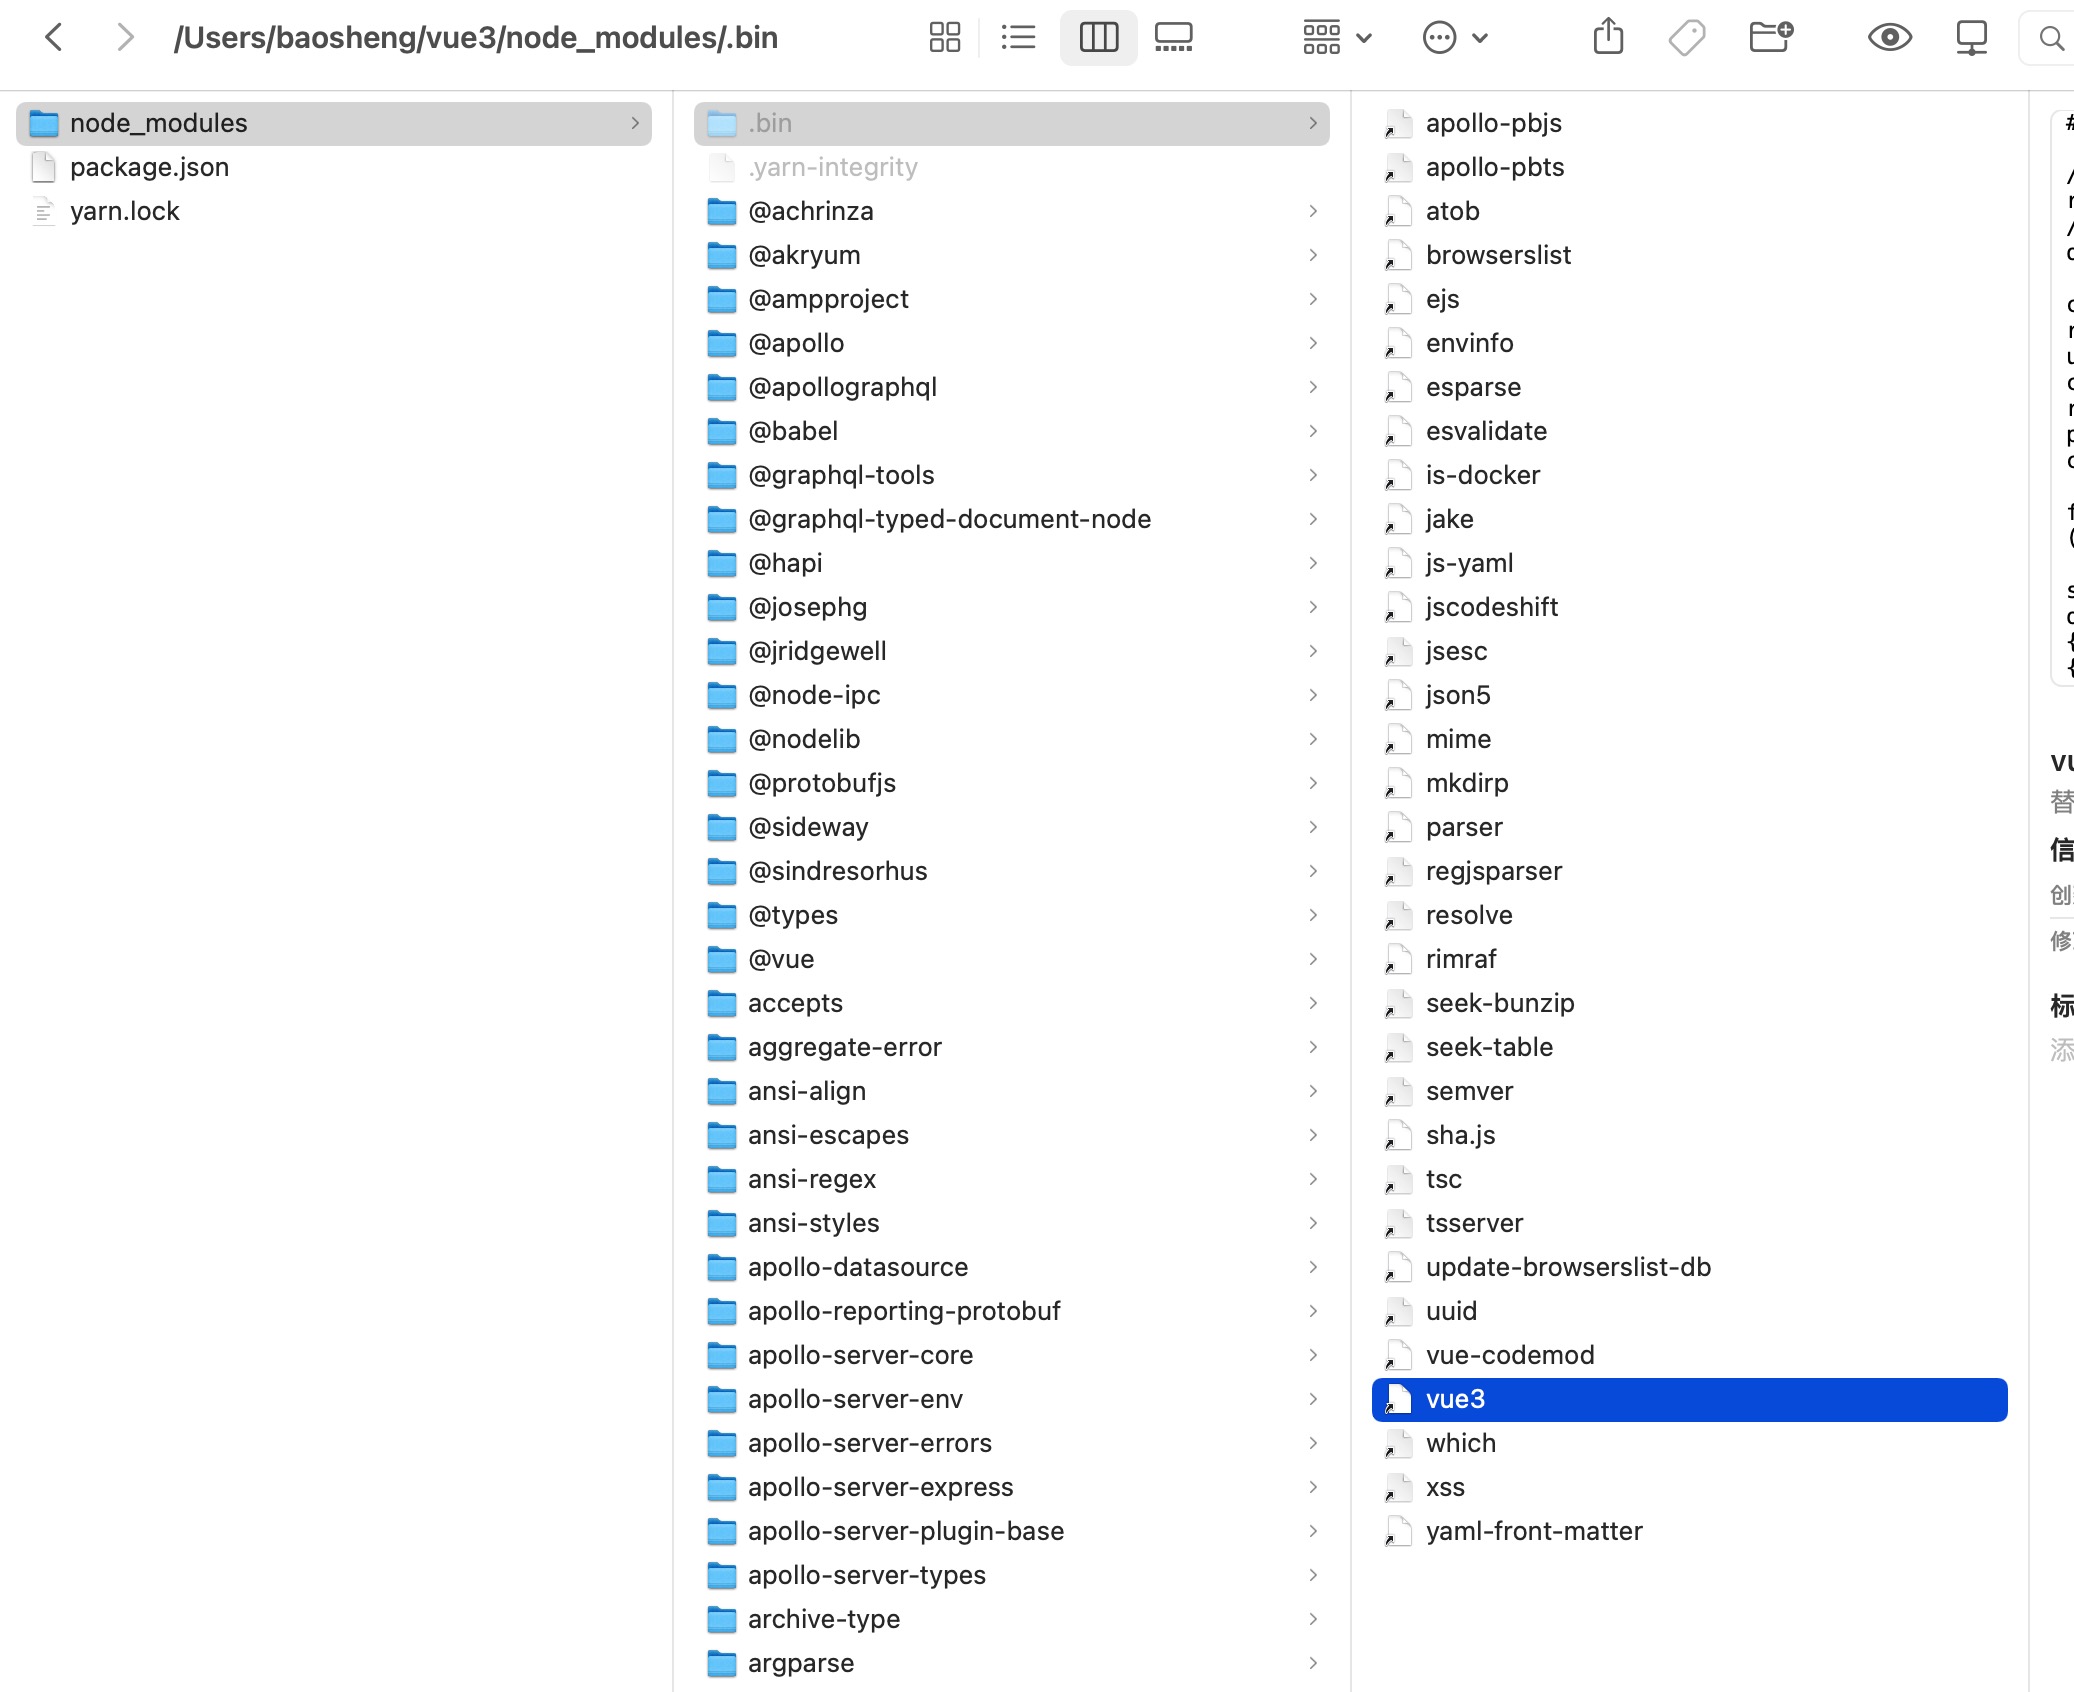Expand the argparse folder chevron
2074x1692 pixels.
click(x=1313, y=1663)
